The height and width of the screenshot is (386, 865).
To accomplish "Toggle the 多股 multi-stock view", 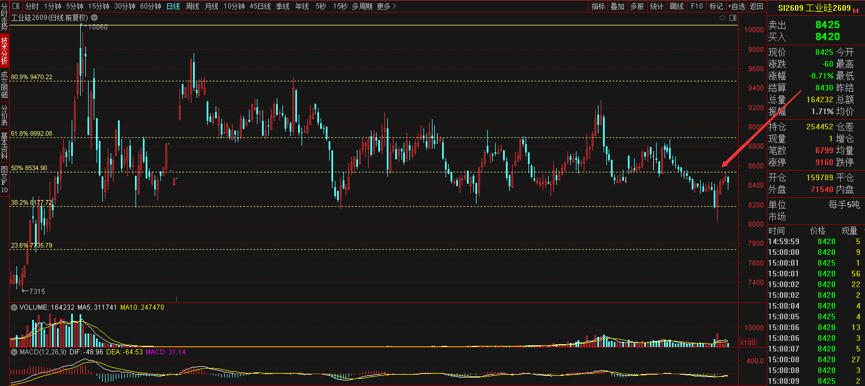I will tap(637, 7).
